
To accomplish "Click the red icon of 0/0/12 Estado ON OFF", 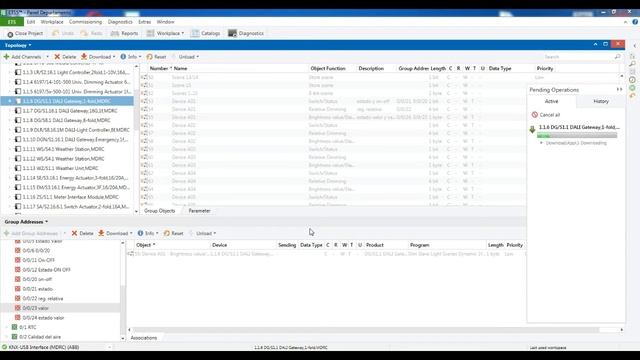I will pos(18,270).
